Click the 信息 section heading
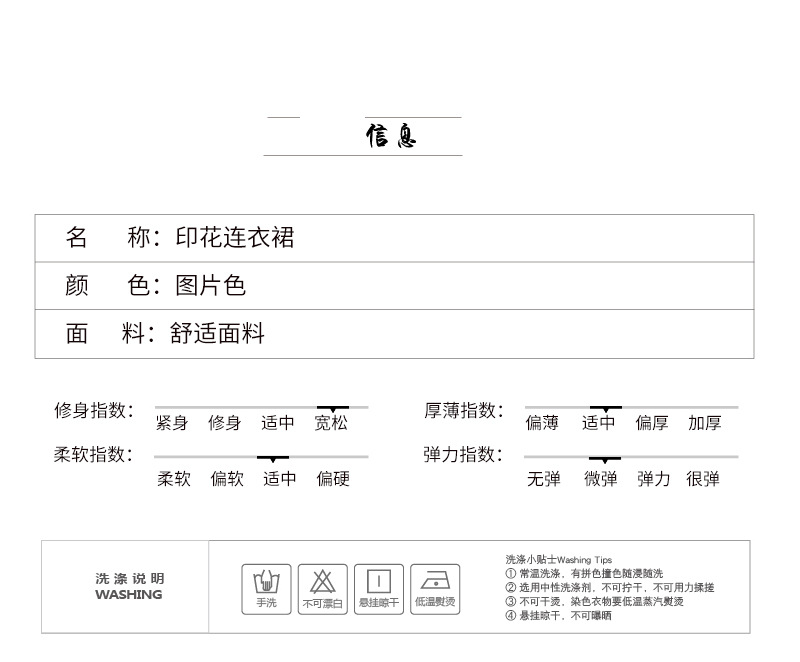 coord(391,136)
